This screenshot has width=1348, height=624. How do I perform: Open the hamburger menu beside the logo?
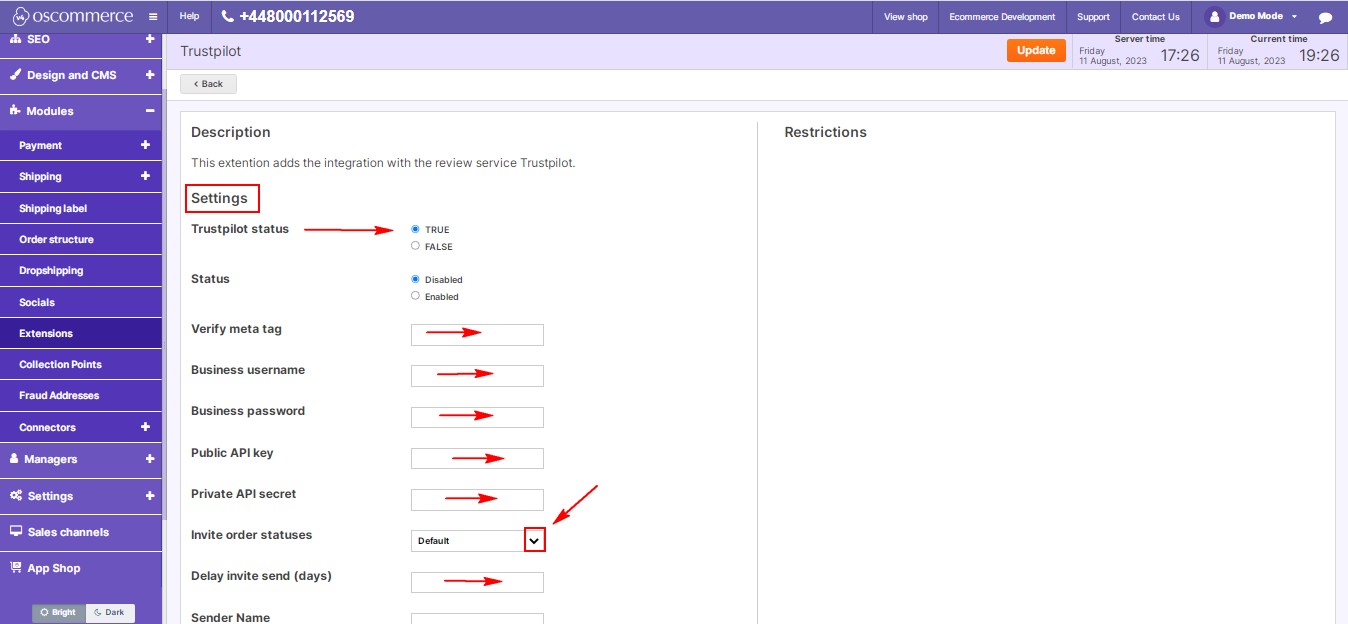point(152,16)
